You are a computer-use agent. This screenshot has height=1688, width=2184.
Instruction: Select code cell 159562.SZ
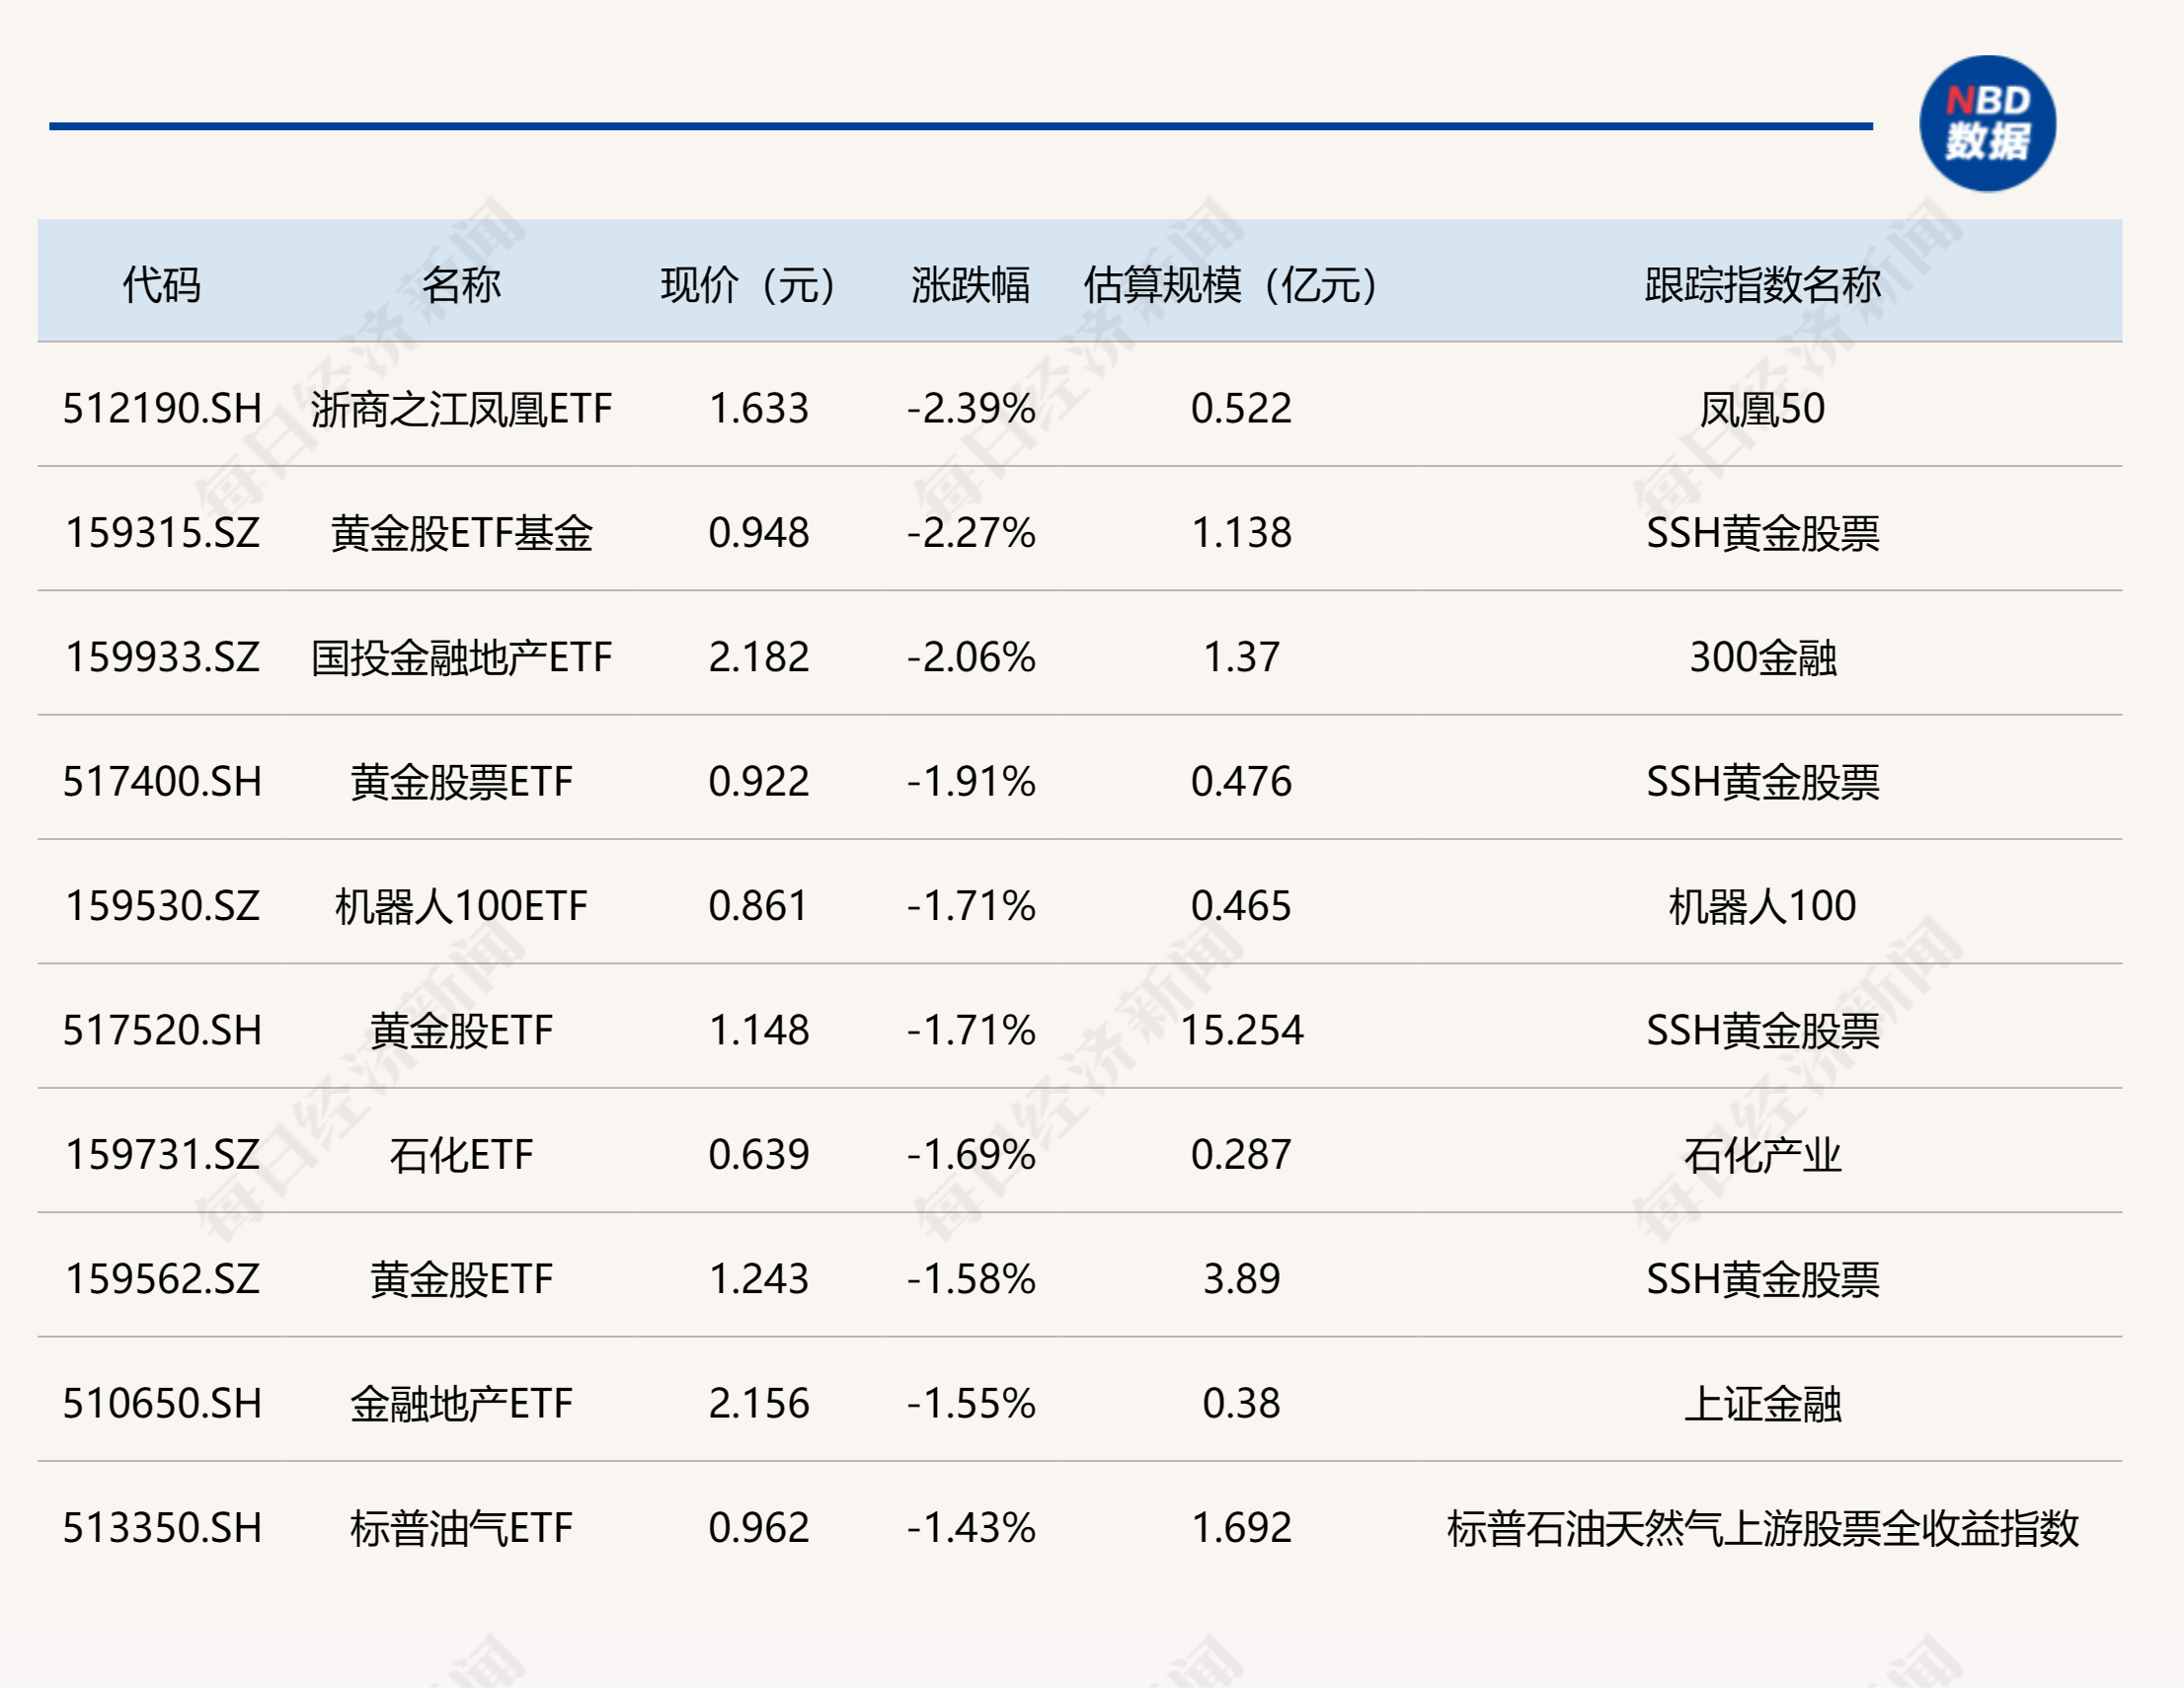pyautogui.click(x=162, y=1279)
